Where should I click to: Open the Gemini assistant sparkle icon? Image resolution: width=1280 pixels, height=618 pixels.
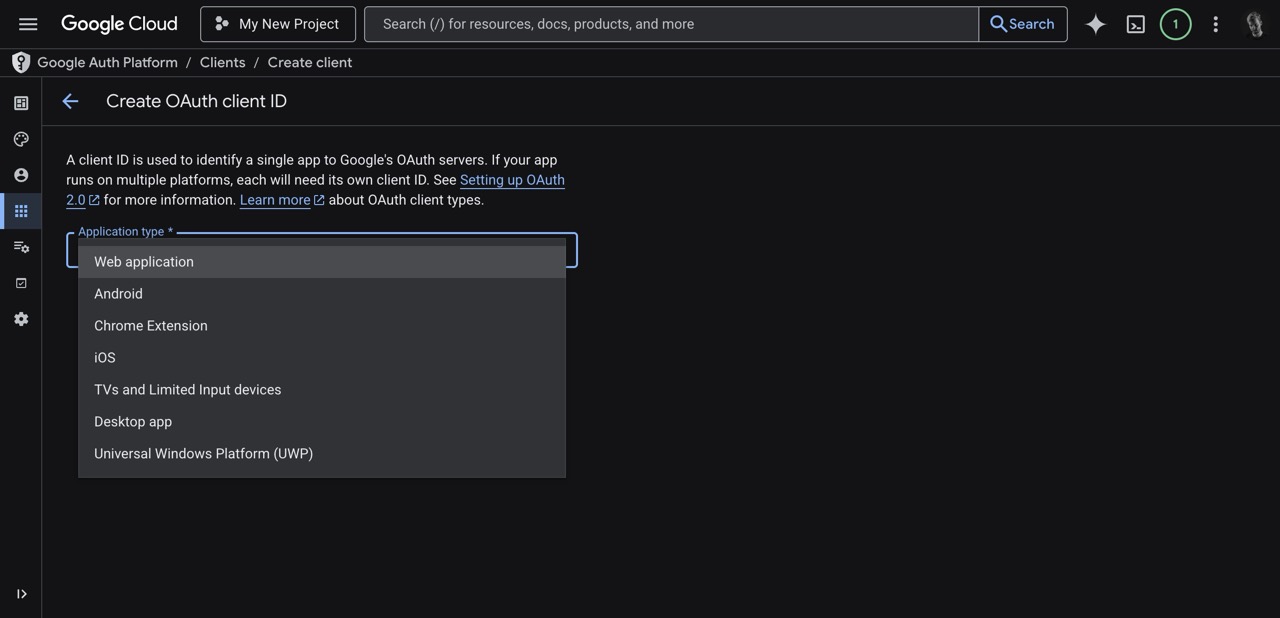point(1095,23)
